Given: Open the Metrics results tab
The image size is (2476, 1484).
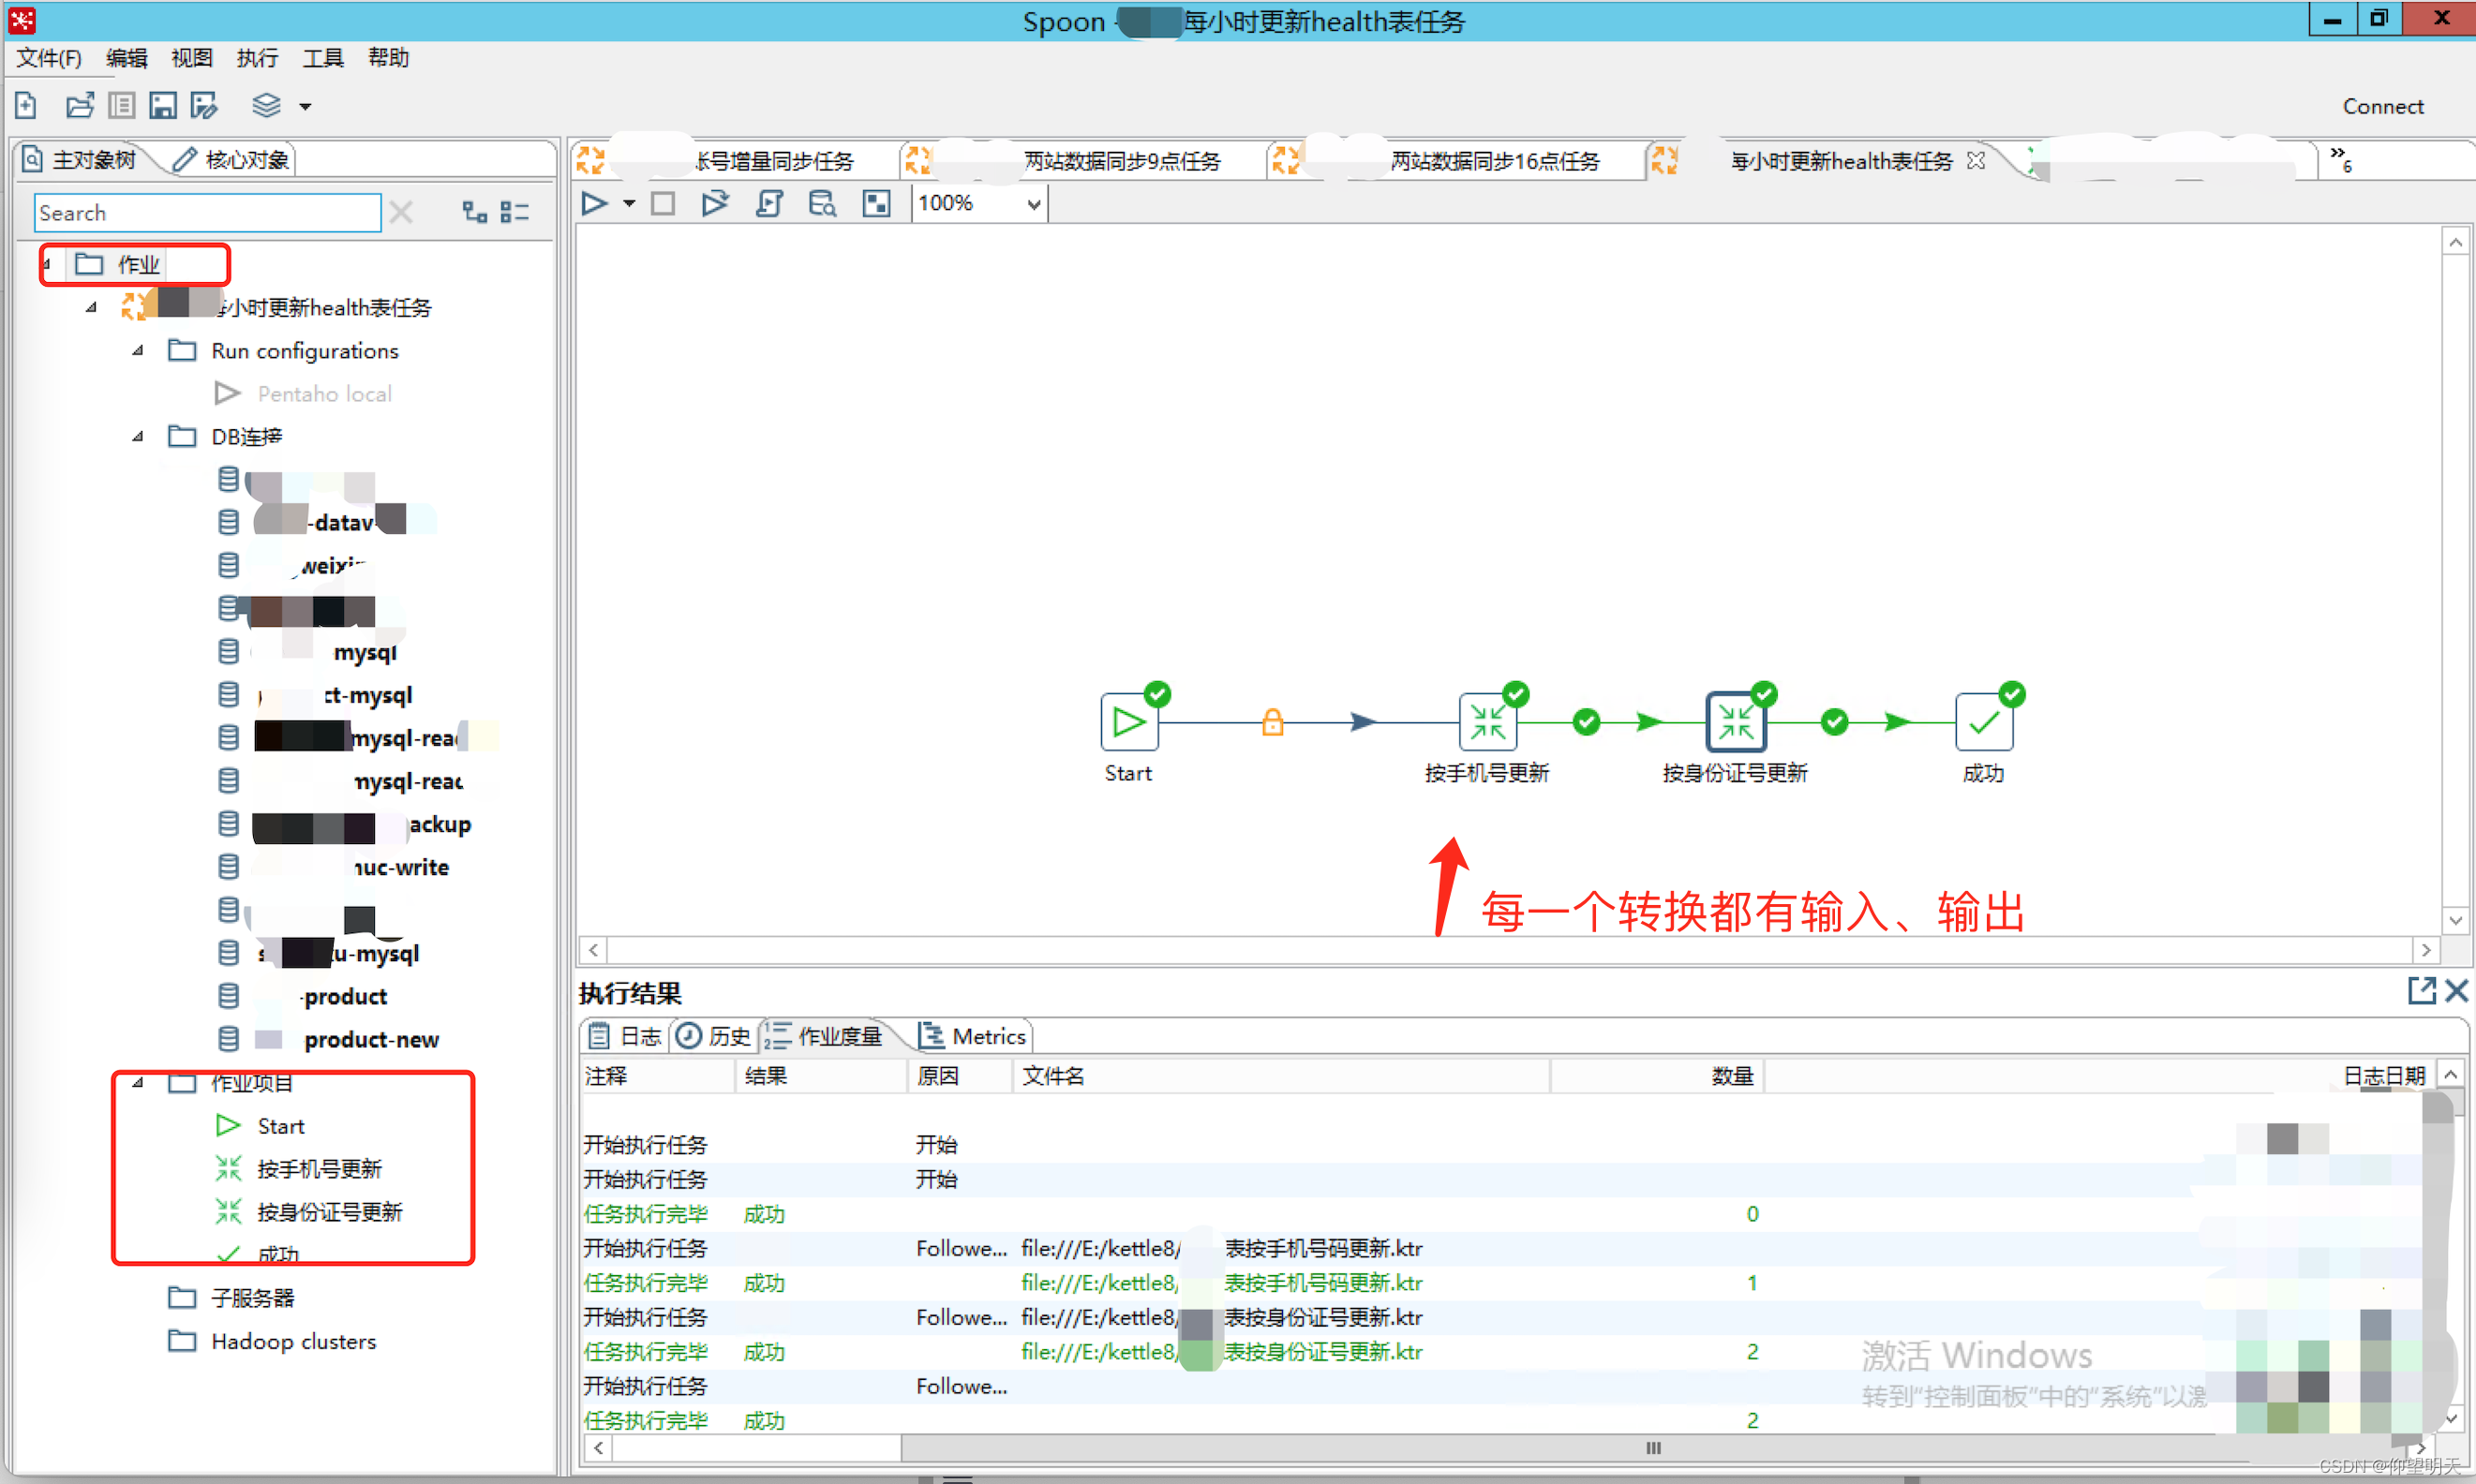Looking at the screenshot, I should tap(972, 1036).
